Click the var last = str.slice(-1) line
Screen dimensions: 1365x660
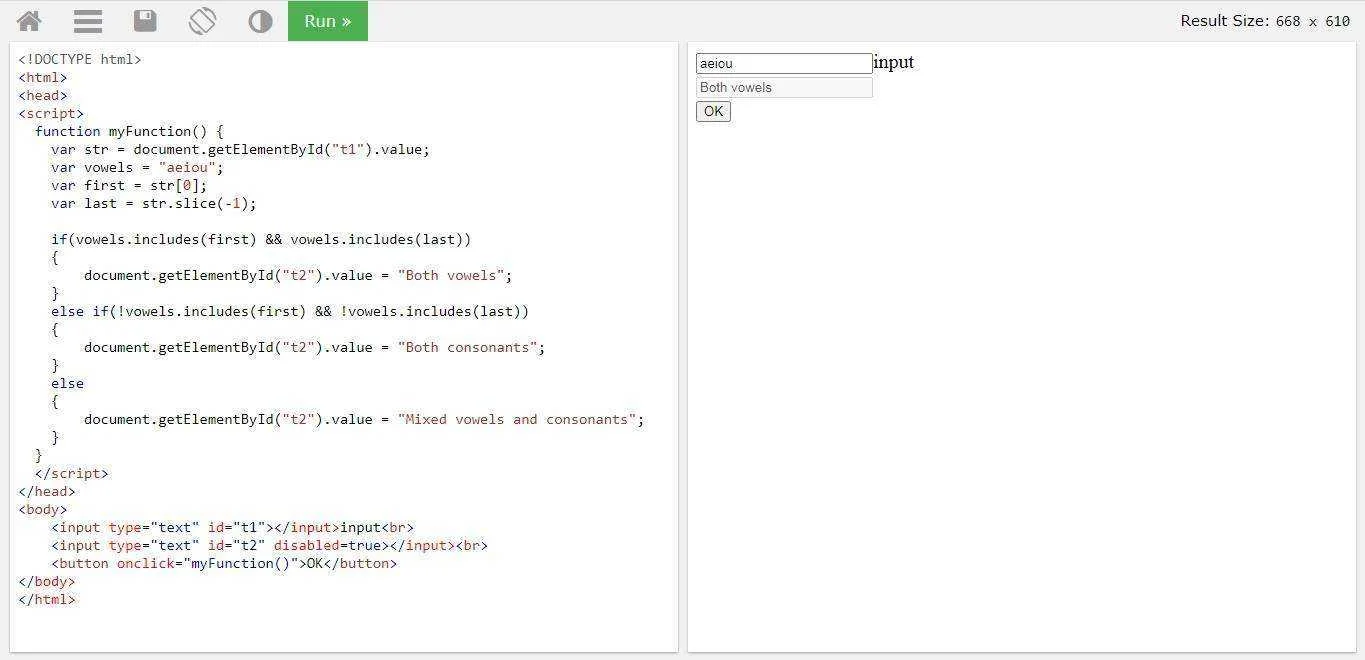coord(154,203)
